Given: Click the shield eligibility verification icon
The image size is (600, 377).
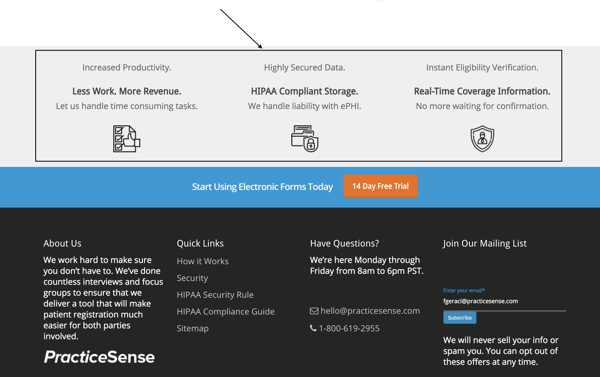Looking at the screenshot, I should 482,139.
